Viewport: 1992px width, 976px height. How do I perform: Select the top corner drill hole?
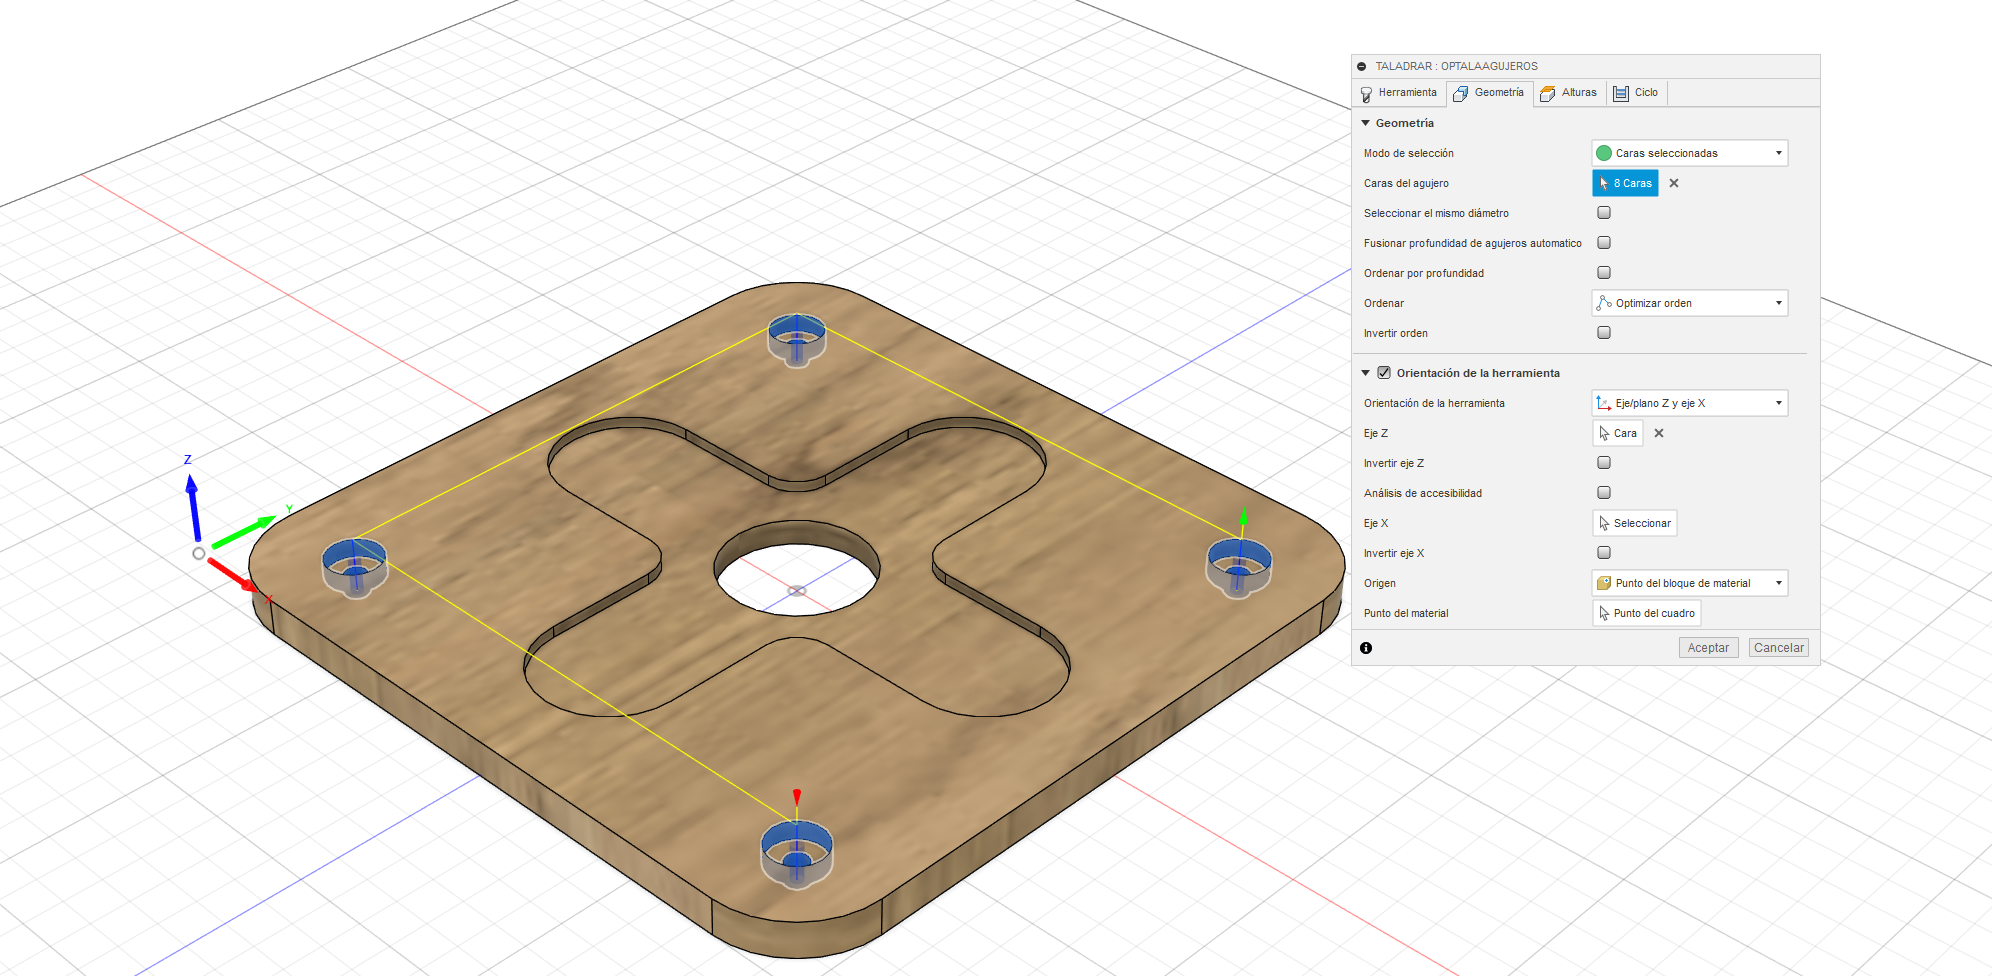tap(796, 340)
